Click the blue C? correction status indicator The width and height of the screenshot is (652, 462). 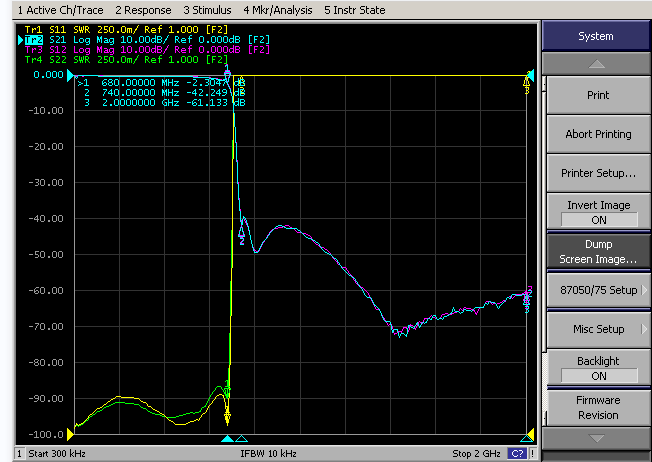pos(517,453)
